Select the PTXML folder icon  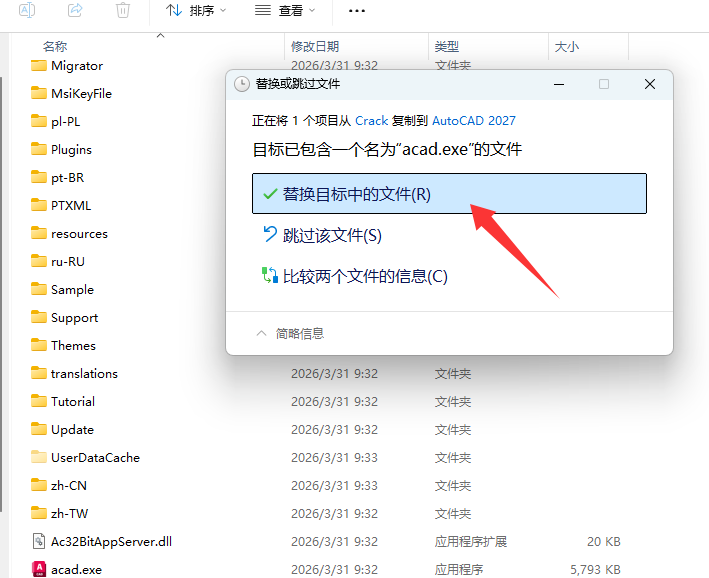39,205
